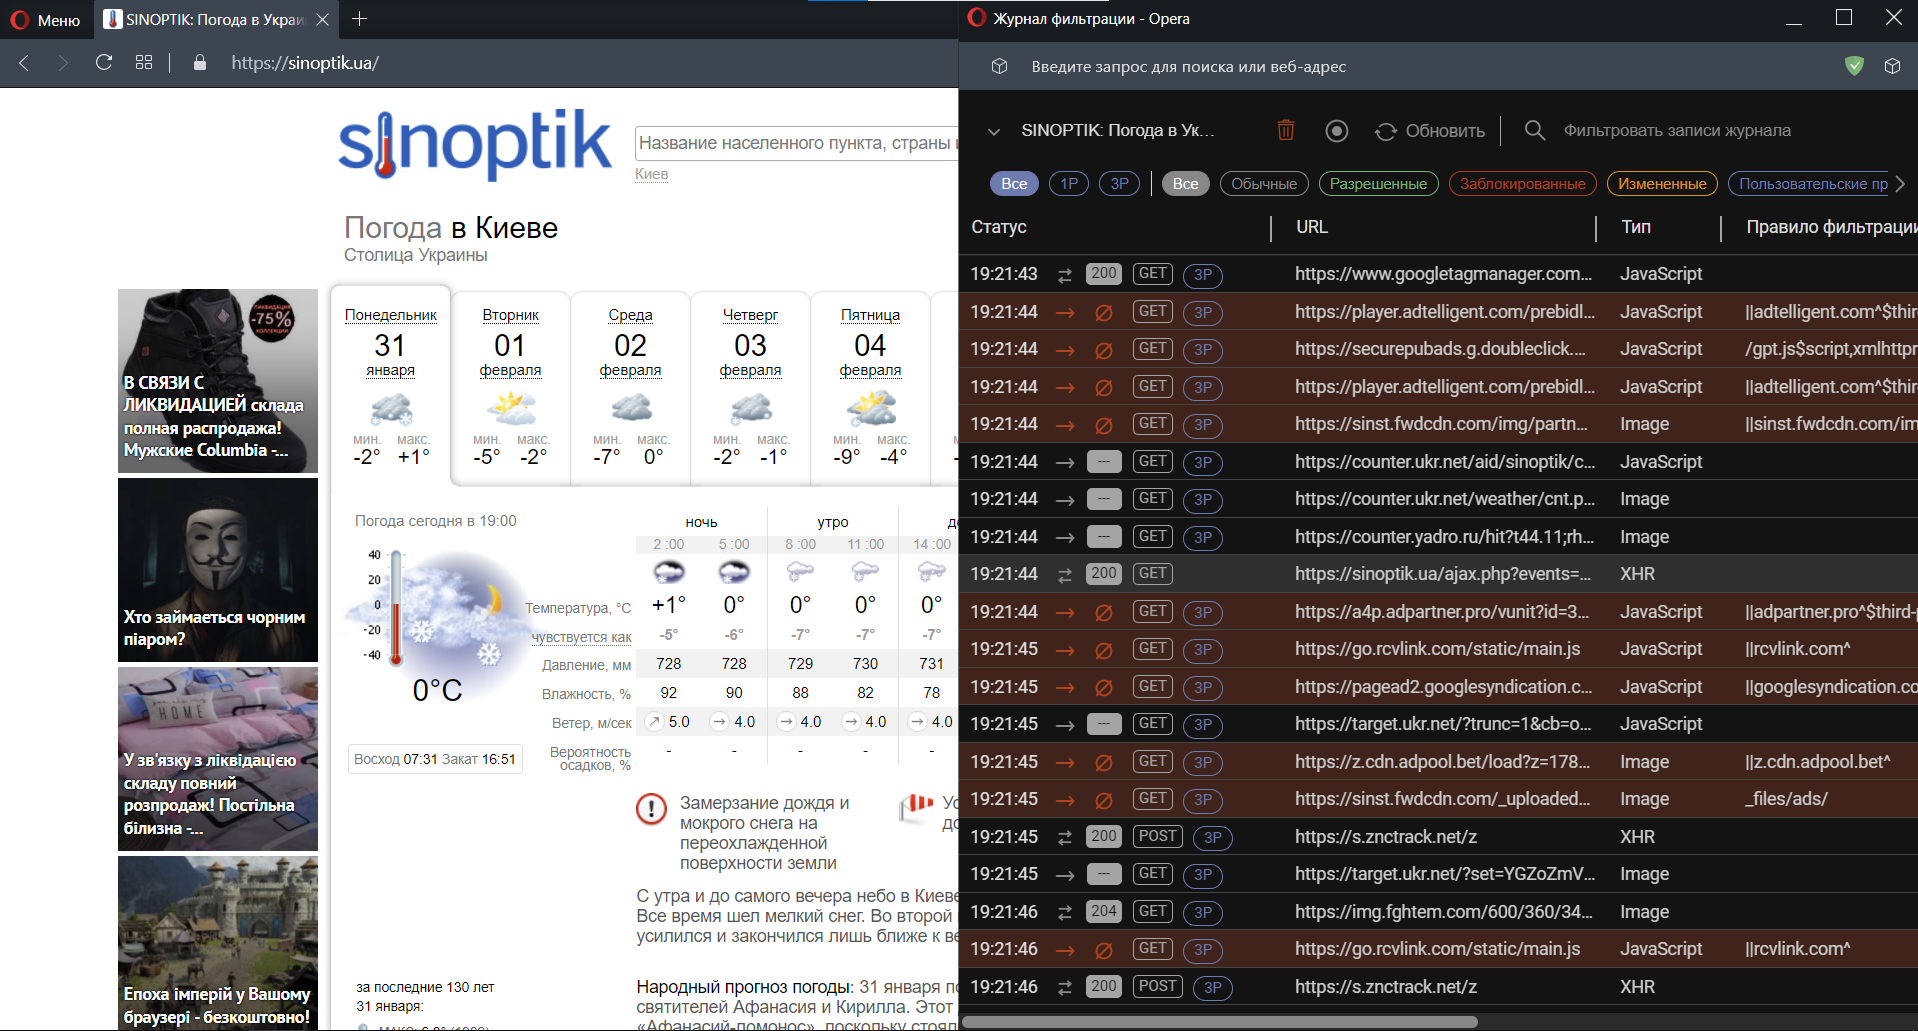Enable the Обычные filter toggle
The height and width of the screenshot is (1031, 1918).
[1263, 183]
